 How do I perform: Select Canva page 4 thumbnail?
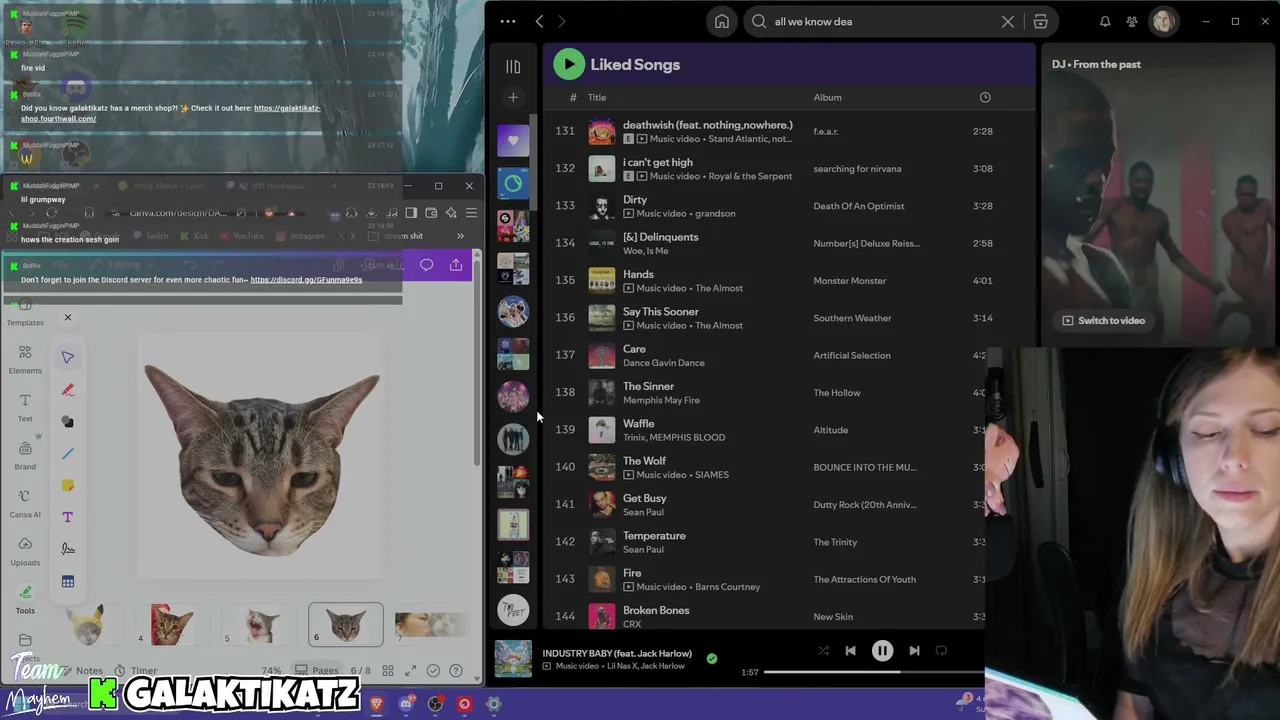(x=172, y=624)
